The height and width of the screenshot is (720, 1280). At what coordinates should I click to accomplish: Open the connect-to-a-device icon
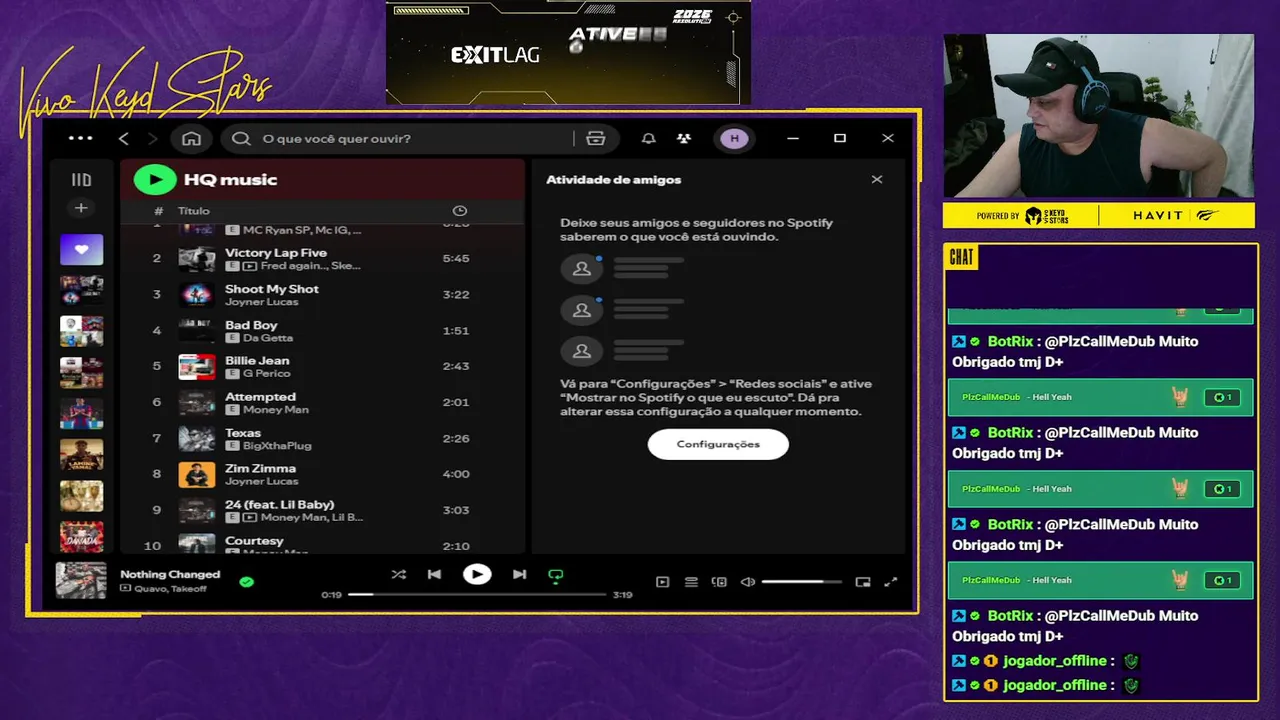tap(719, 582)
